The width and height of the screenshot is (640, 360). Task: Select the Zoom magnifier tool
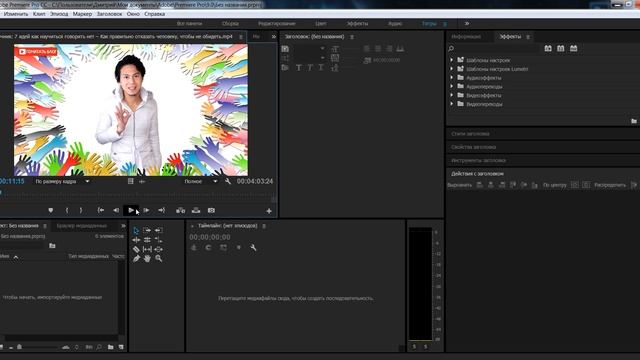point(158,258)
